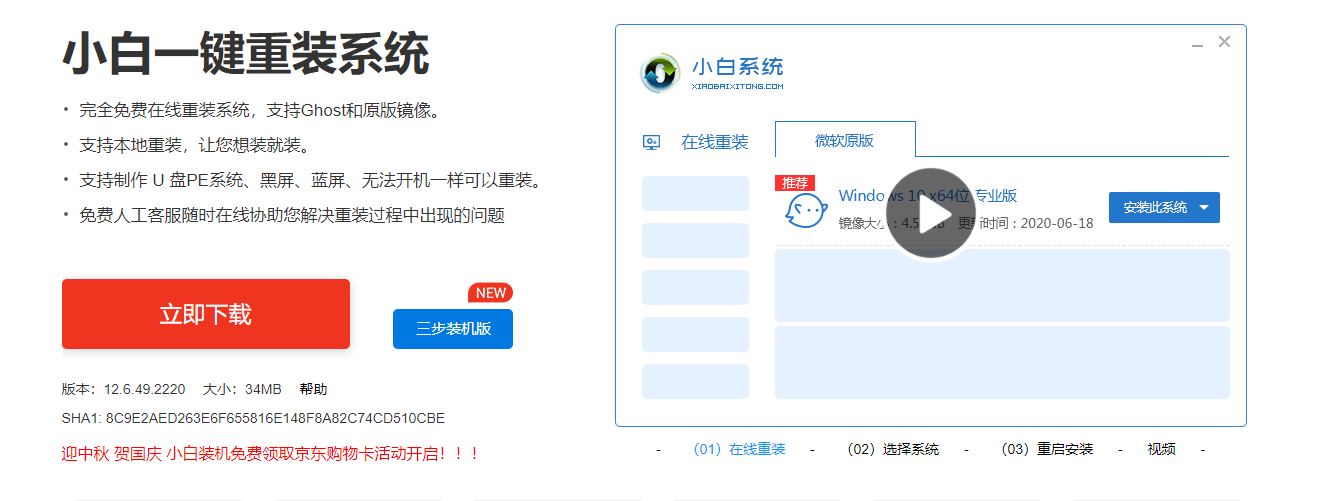1335x501 pixels.
Task: Click the red 立即下载 button
Action: (206, 314)
